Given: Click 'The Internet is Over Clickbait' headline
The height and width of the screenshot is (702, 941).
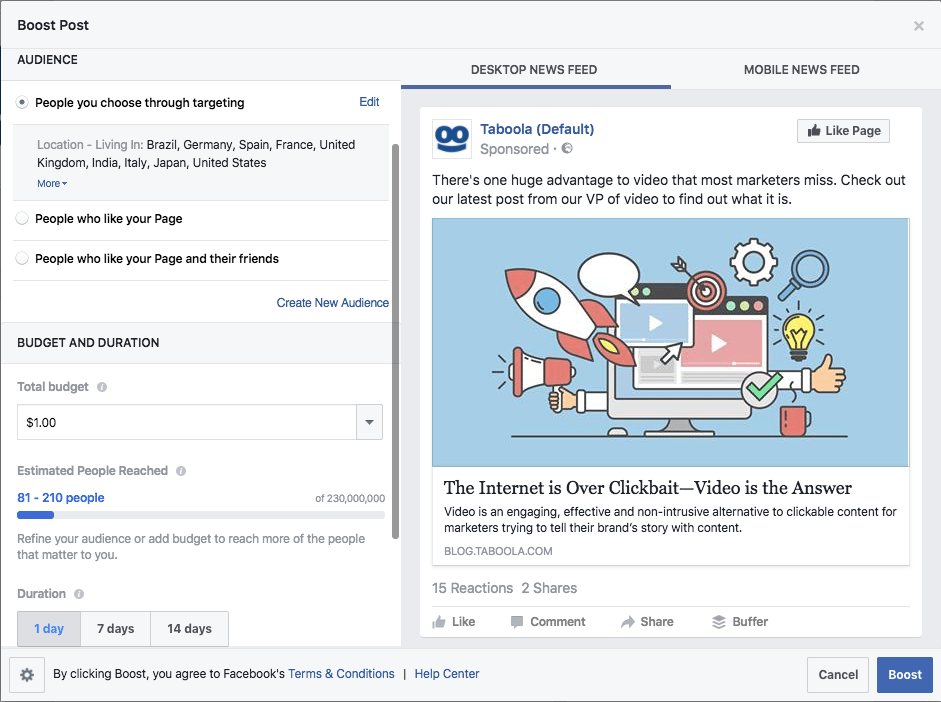Looking at the screenshot, I should coord(648,488).
